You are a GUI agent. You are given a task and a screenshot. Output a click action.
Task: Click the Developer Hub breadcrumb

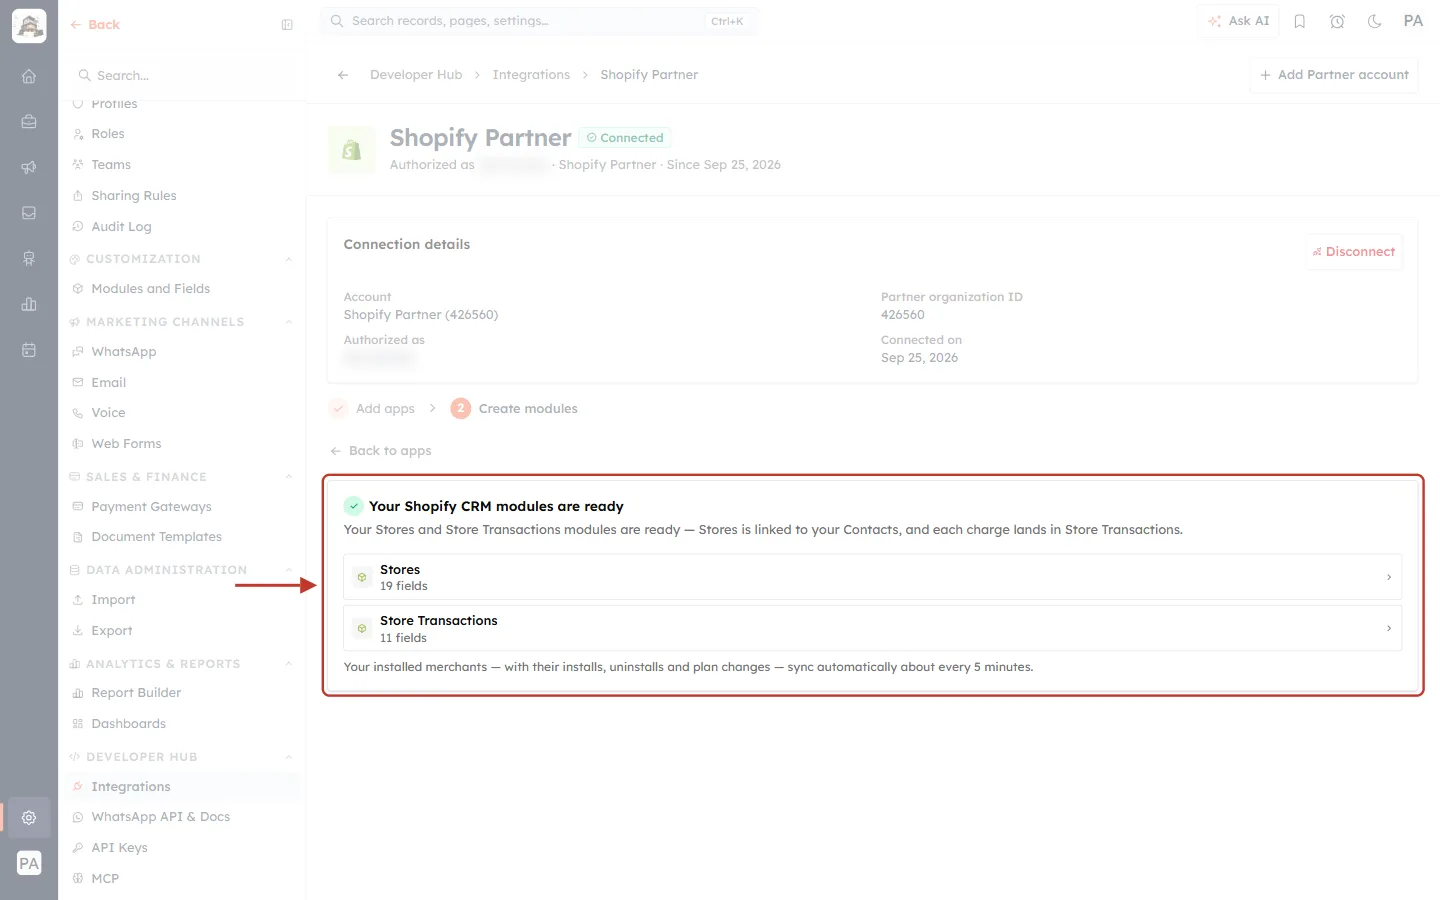point(416,75)
